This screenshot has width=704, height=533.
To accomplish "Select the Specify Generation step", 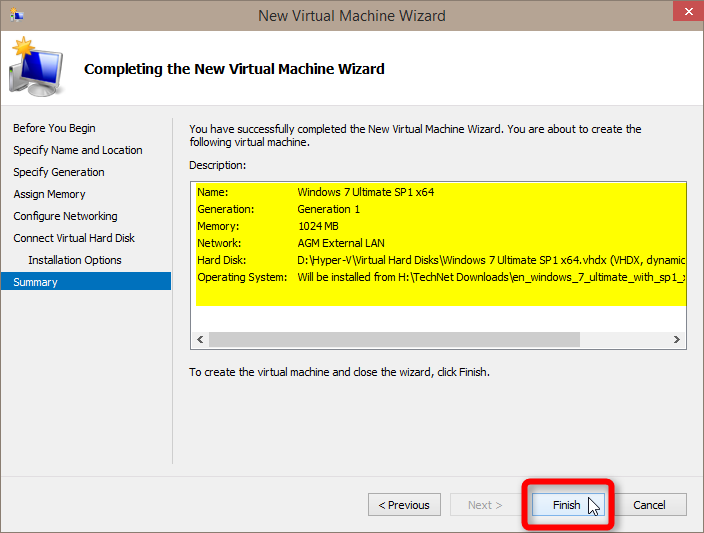I will (59, 172).
